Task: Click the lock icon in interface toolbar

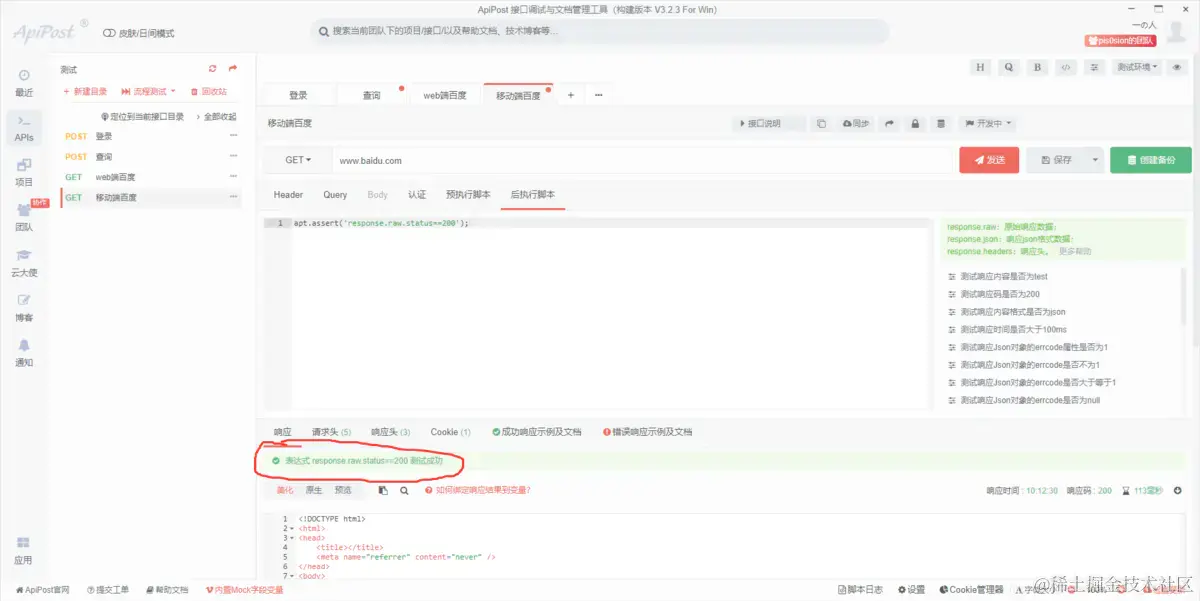Action: [x=914, y=124]
